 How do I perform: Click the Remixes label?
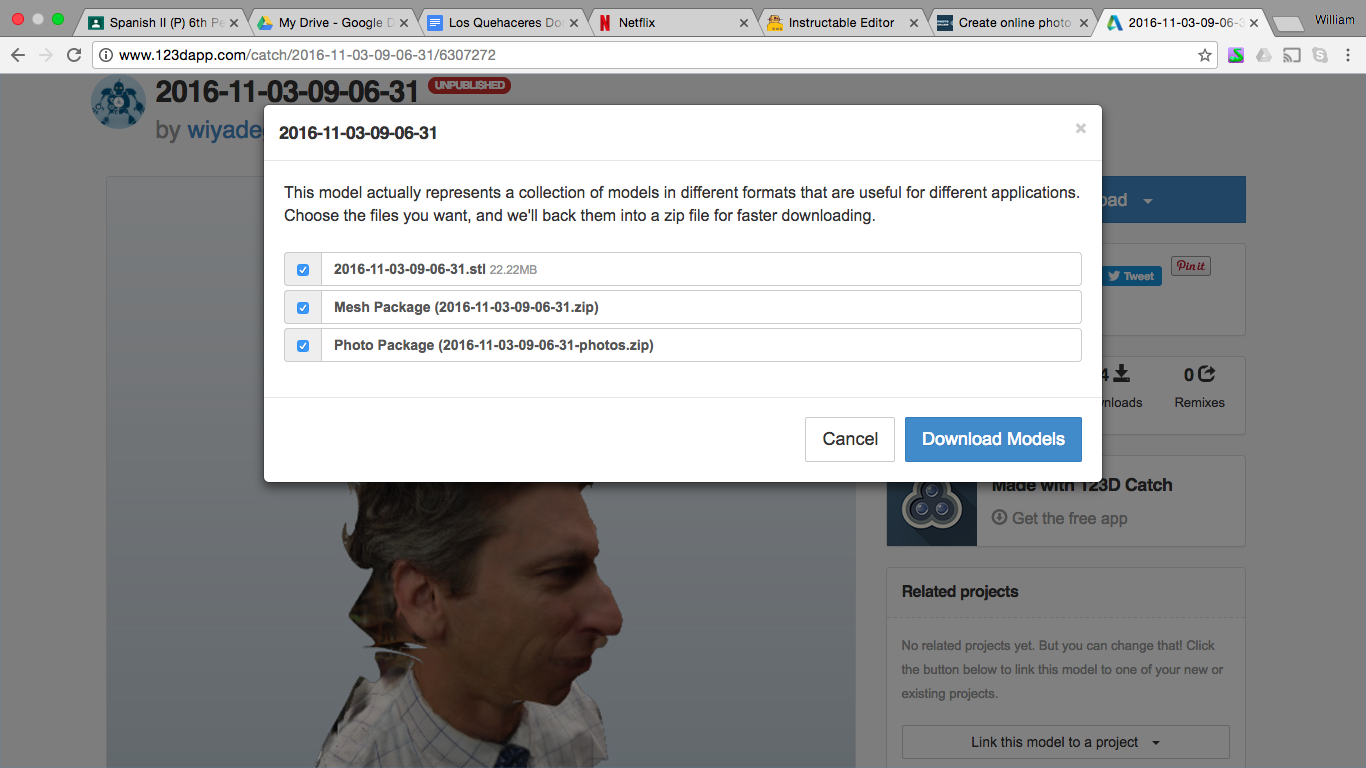(x=1200, y=403)
